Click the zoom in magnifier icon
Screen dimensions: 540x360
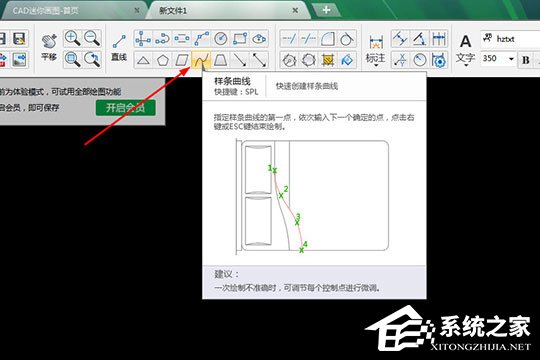(x=72, y=38)
